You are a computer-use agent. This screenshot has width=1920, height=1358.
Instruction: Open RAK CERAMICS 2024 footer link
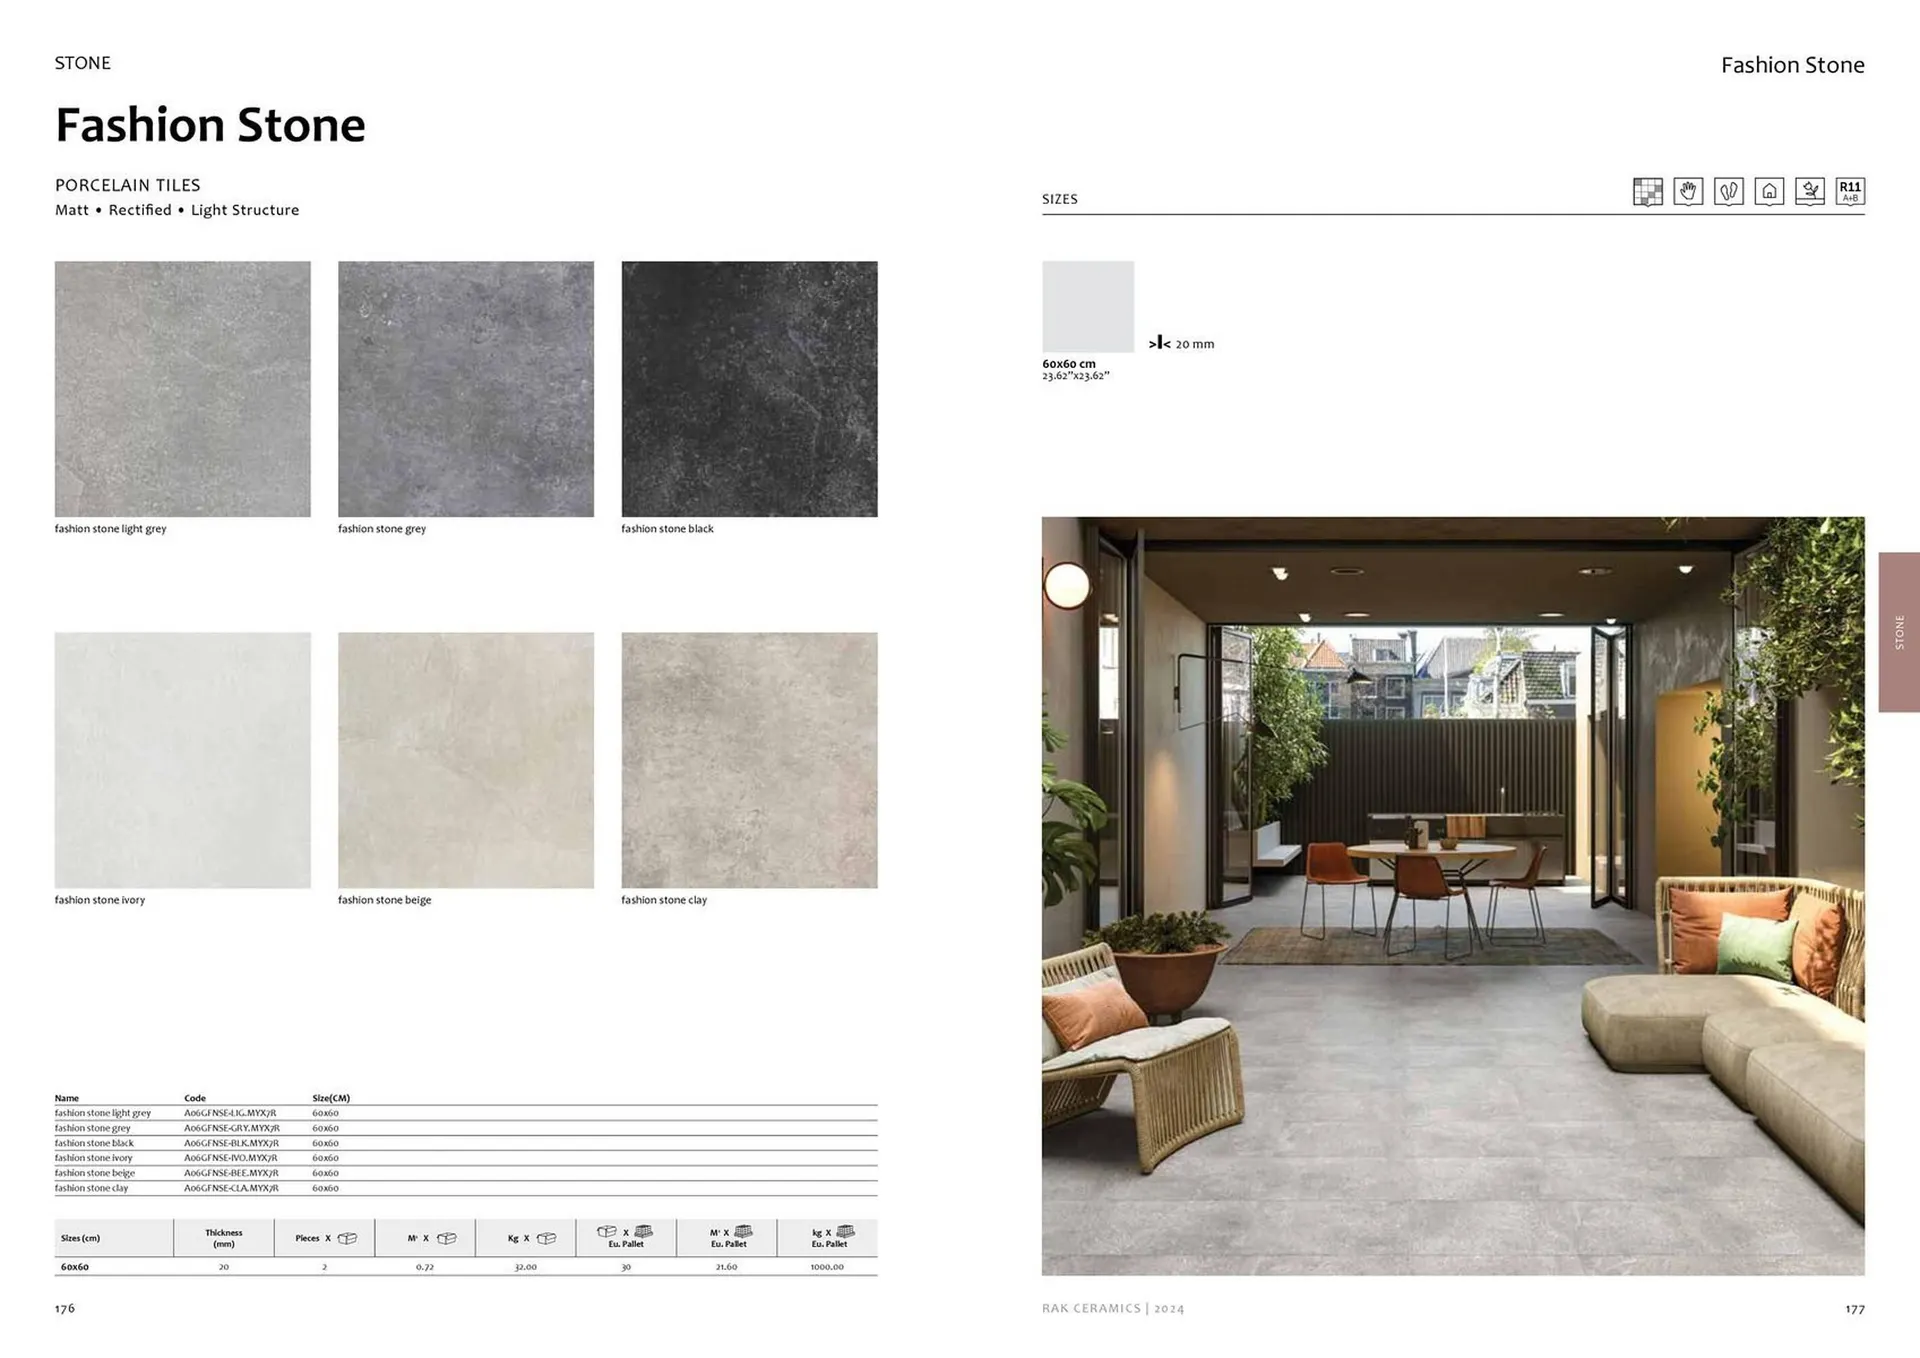(1113, 1307)
